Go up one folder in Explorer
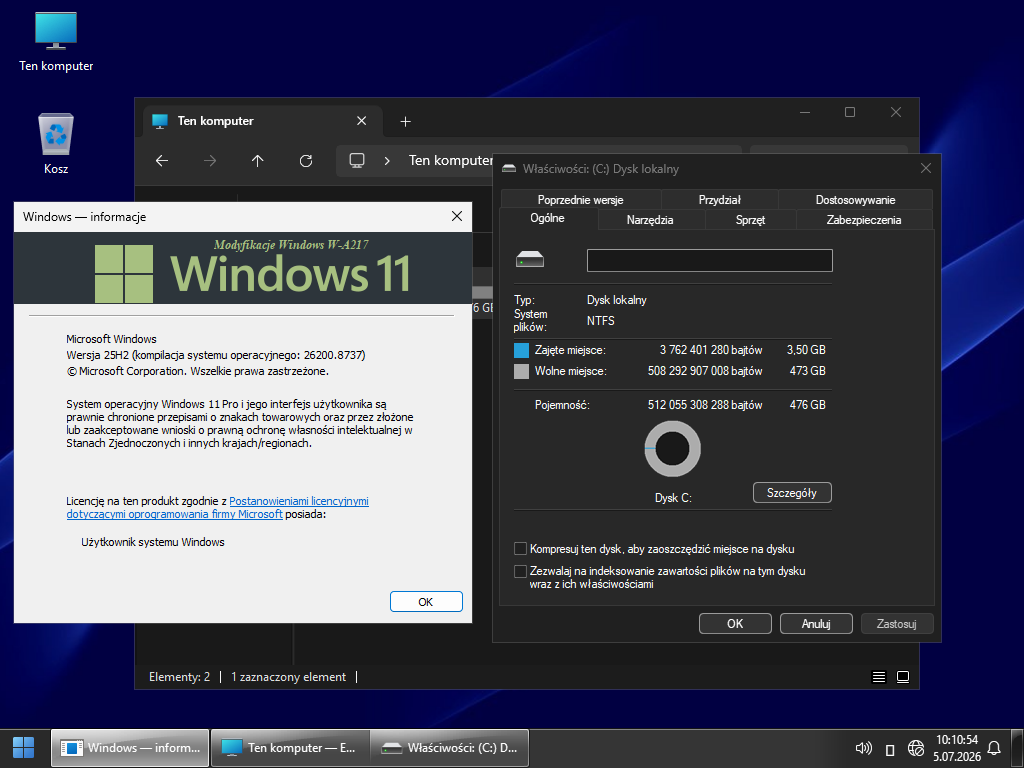1024x768 pixels. (257, 161)
